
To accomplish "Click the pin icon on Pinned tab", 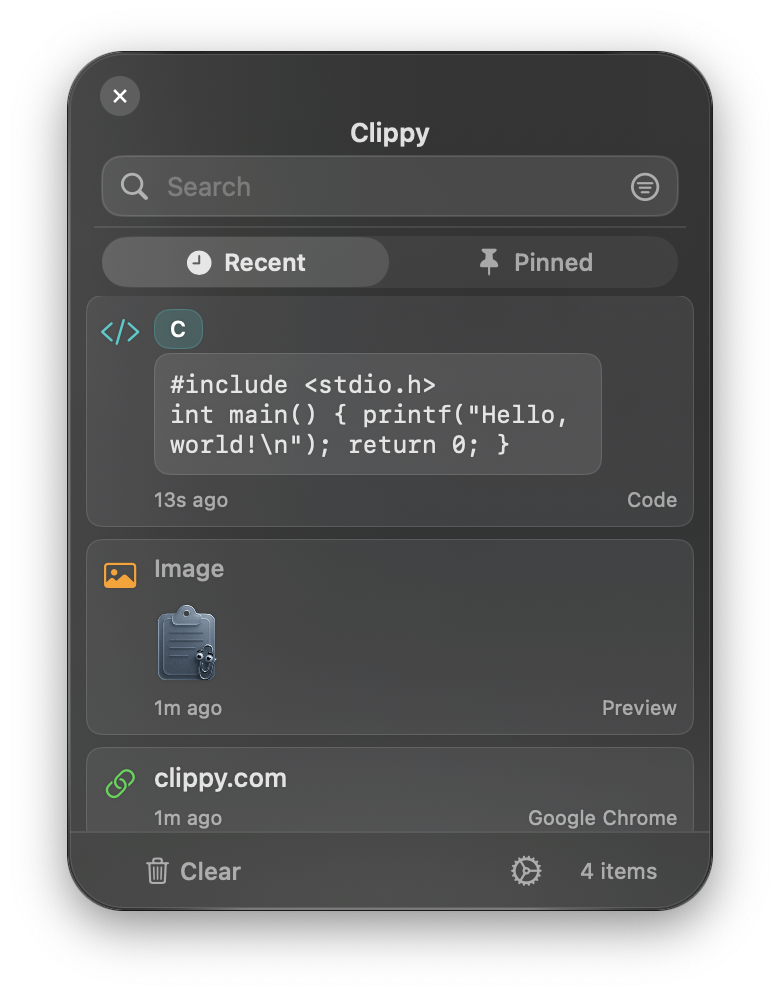I will [488, 261].
